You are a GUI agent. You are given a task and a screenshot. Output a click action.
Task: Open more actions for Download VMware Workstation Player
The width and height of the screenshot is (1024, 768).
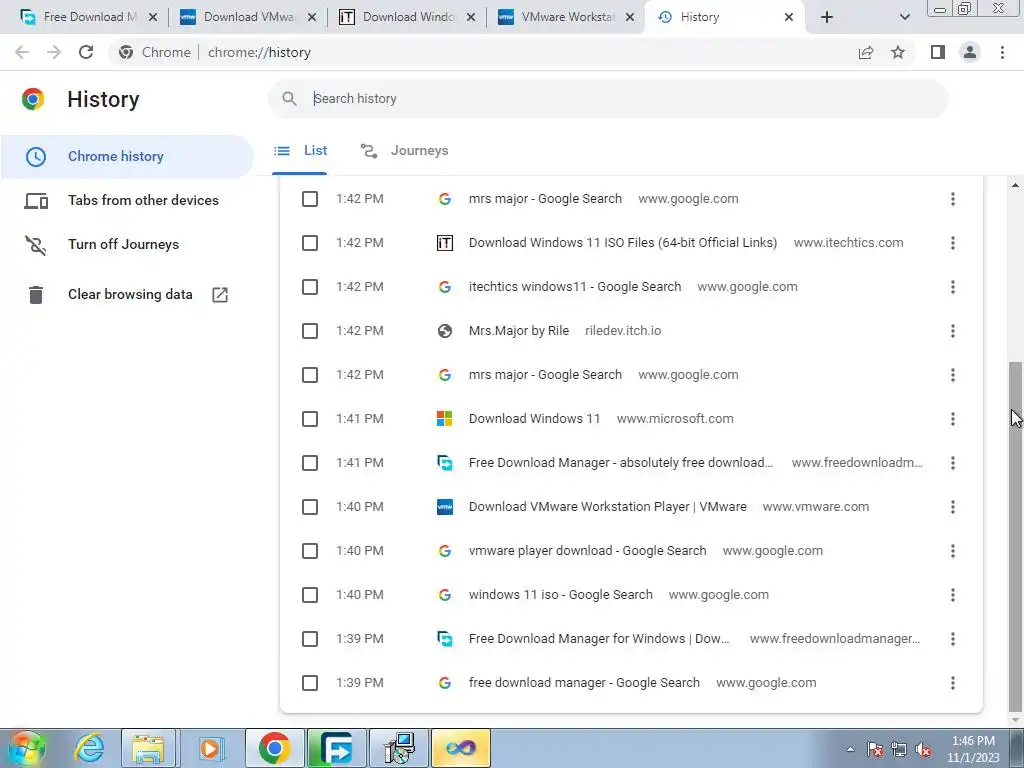click(x=953, y=507)
